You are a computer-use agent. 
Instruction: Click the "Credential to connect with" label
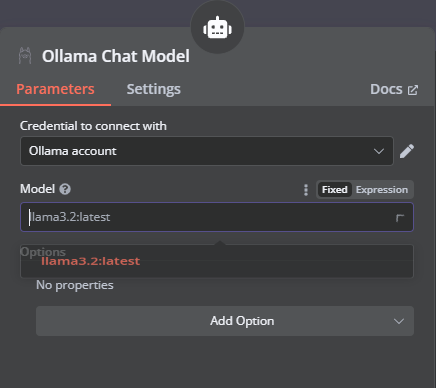pos(93,126)
